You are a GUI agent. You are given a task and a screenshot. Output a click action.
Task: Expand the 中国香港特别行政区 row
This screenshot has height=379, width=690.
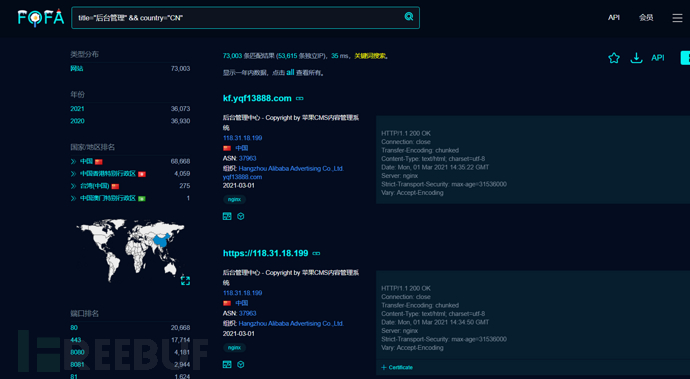73,174
